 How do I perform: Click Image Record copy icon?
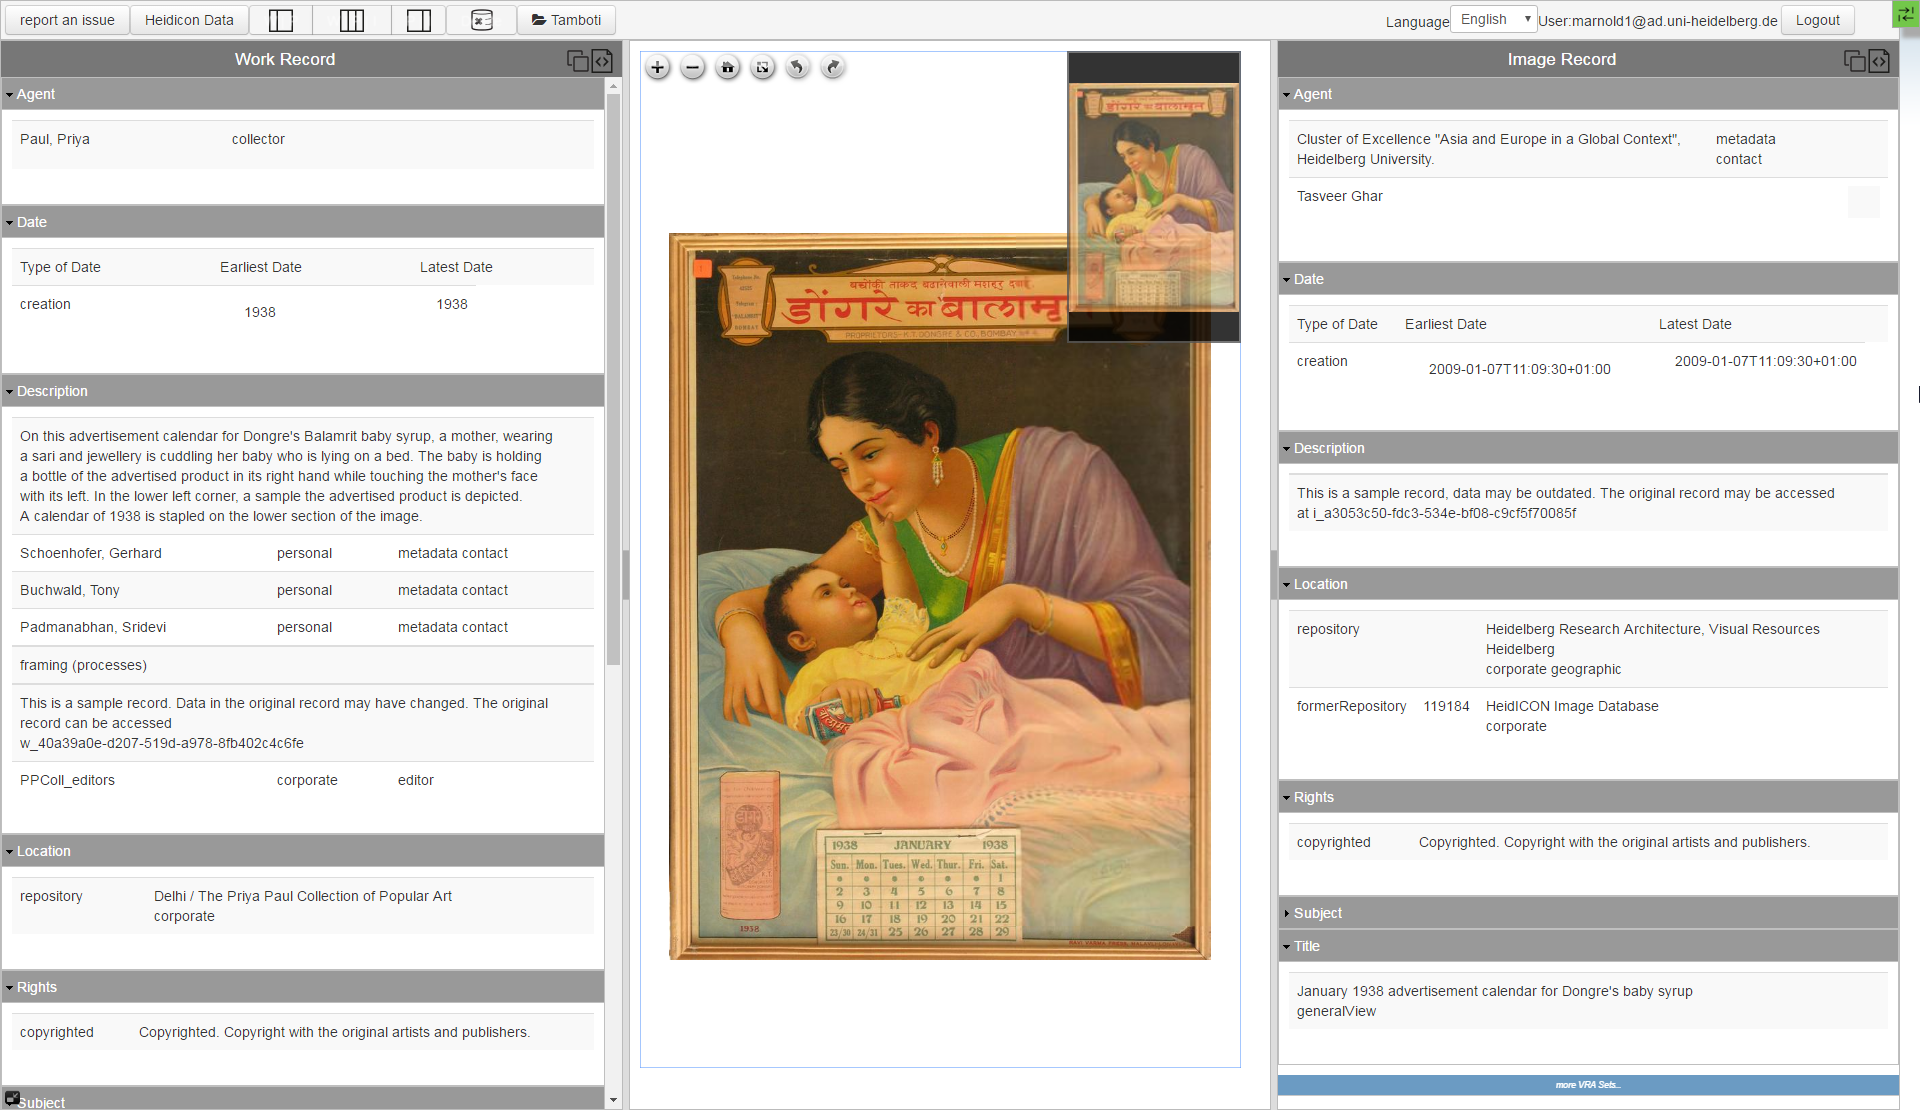[x=1854, y=61]
